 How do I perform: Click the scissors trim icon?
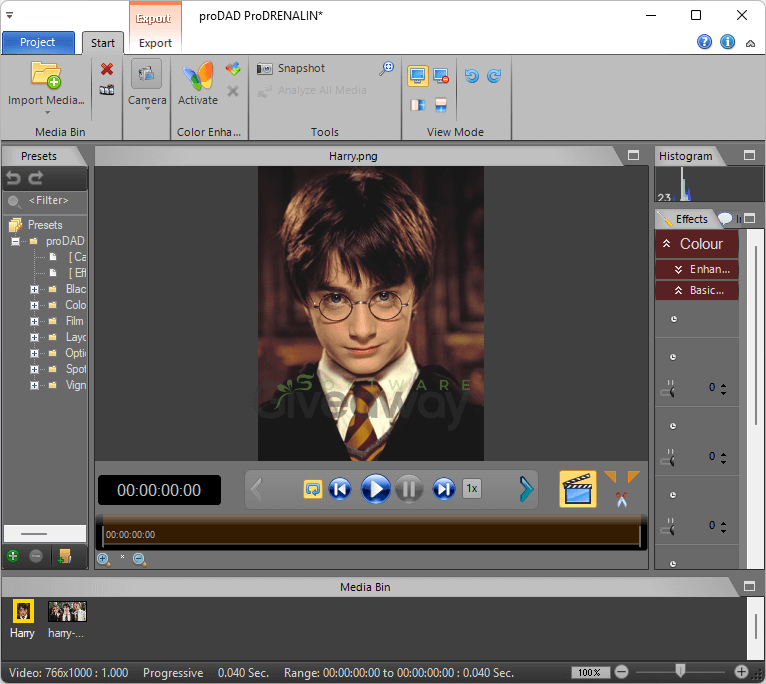point(621,499)
